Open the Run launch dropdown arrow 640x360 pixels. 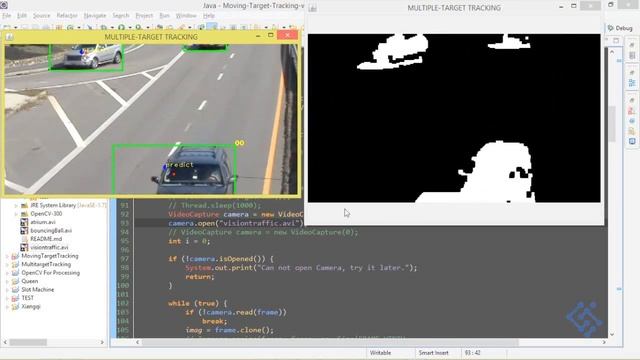point(130,28)
